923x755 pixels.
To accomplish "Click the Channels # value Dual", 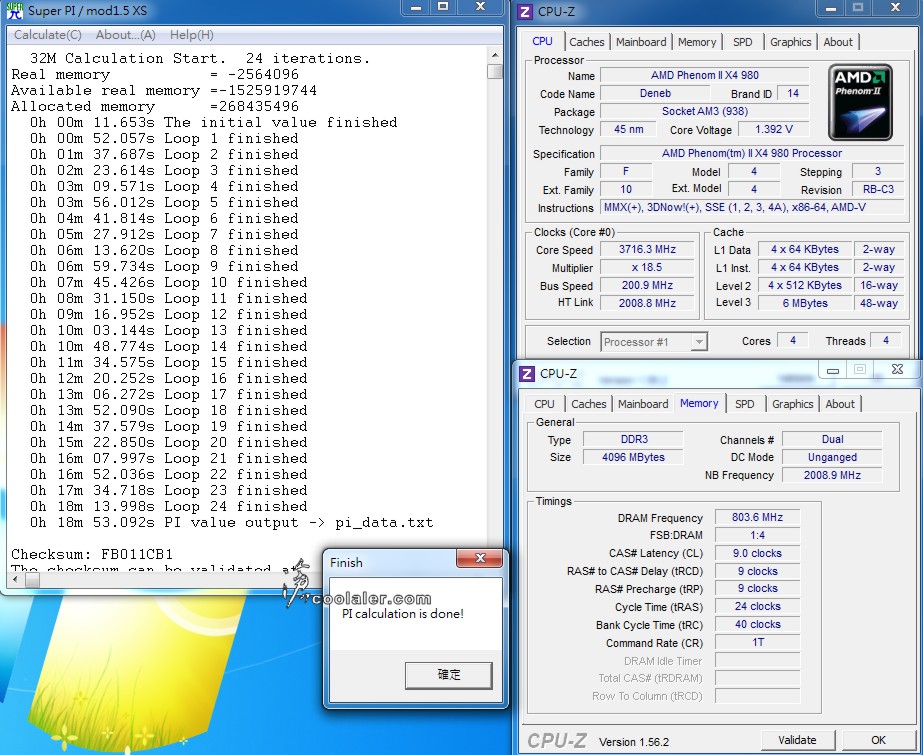I will [x=832, y=439].
